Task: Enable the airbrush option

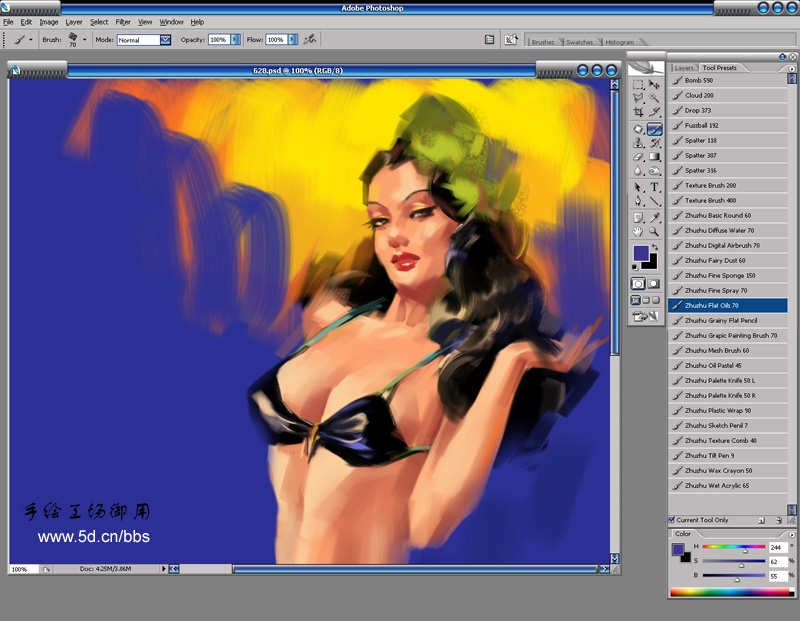Action: point(310,39)
